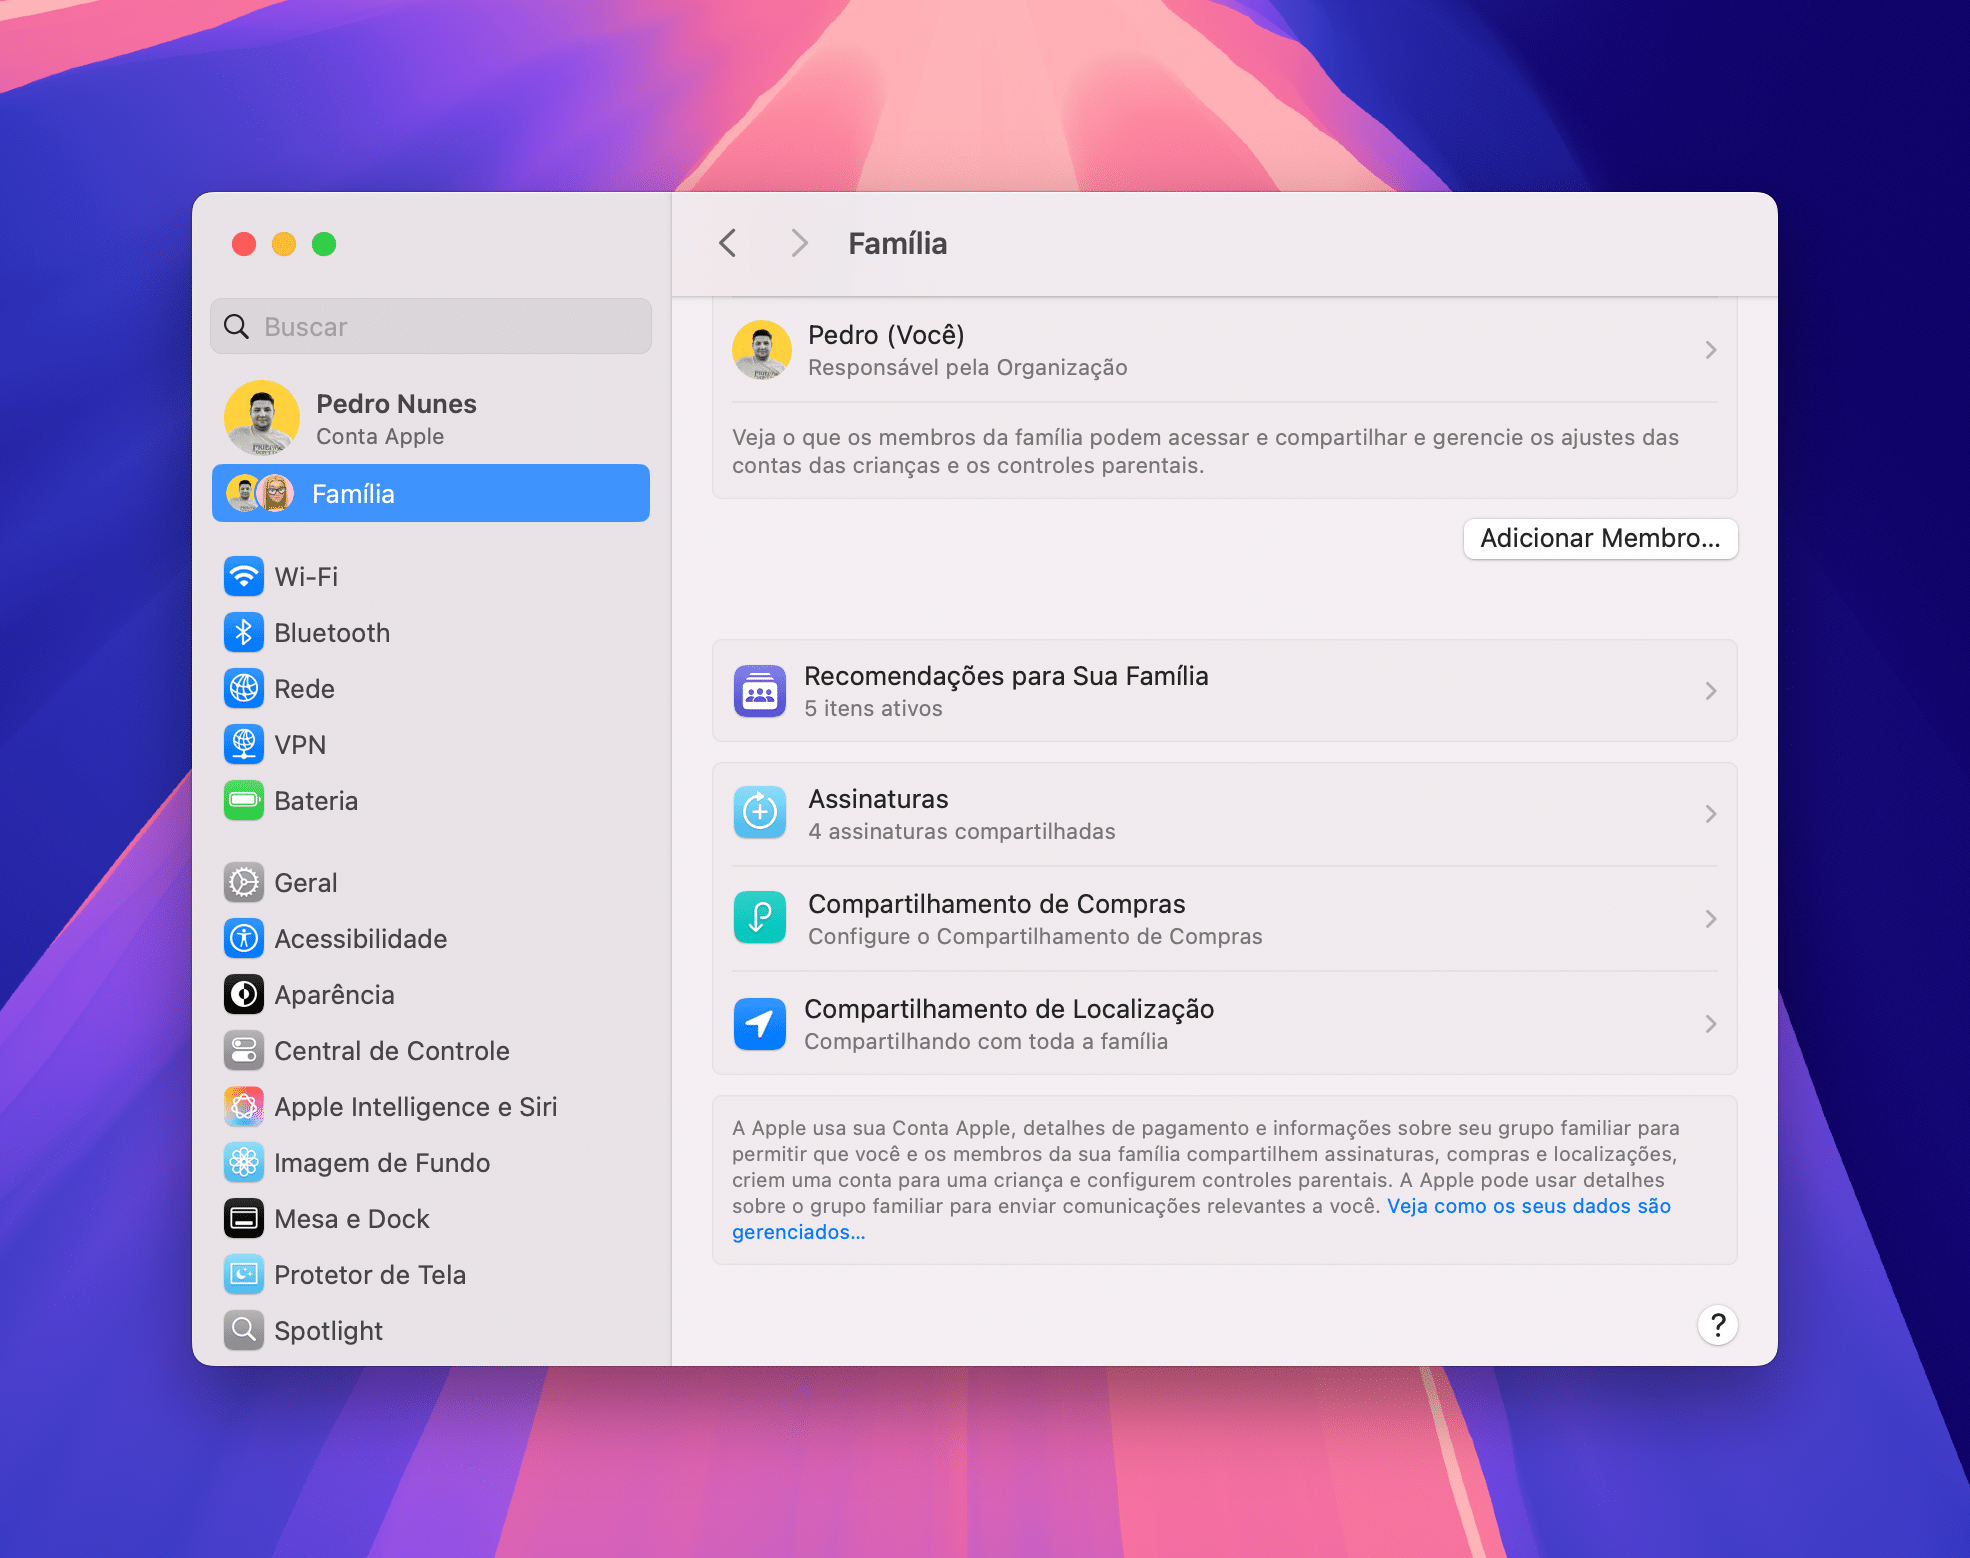Screen dimensions: 1970x1558
Task: Click the Buscar search field
Action: (x=431, y=326)
